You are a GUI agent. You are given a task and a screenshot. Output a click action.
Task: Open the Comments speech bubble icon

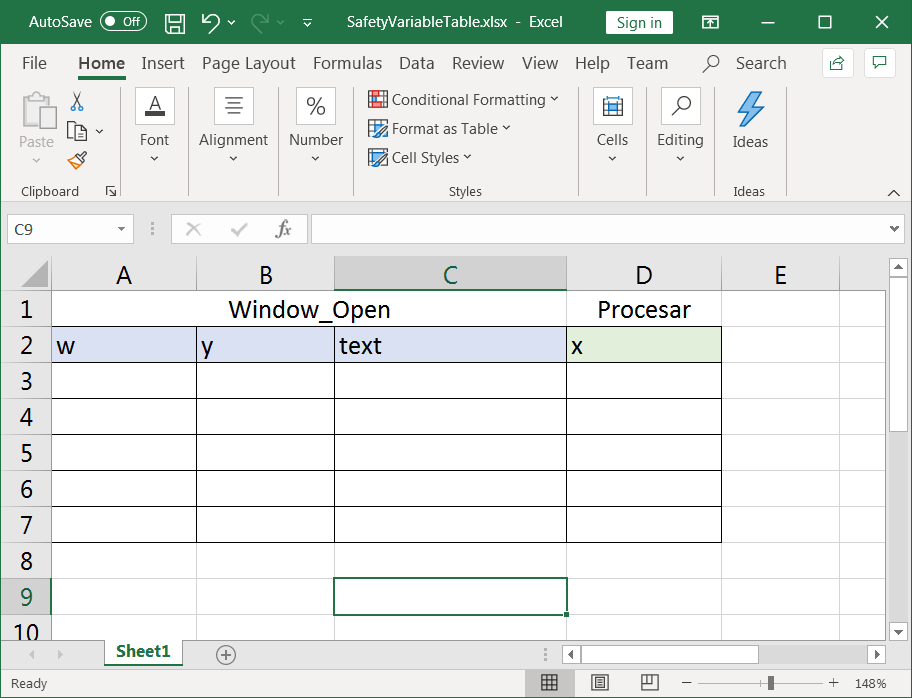click(879, 63)
